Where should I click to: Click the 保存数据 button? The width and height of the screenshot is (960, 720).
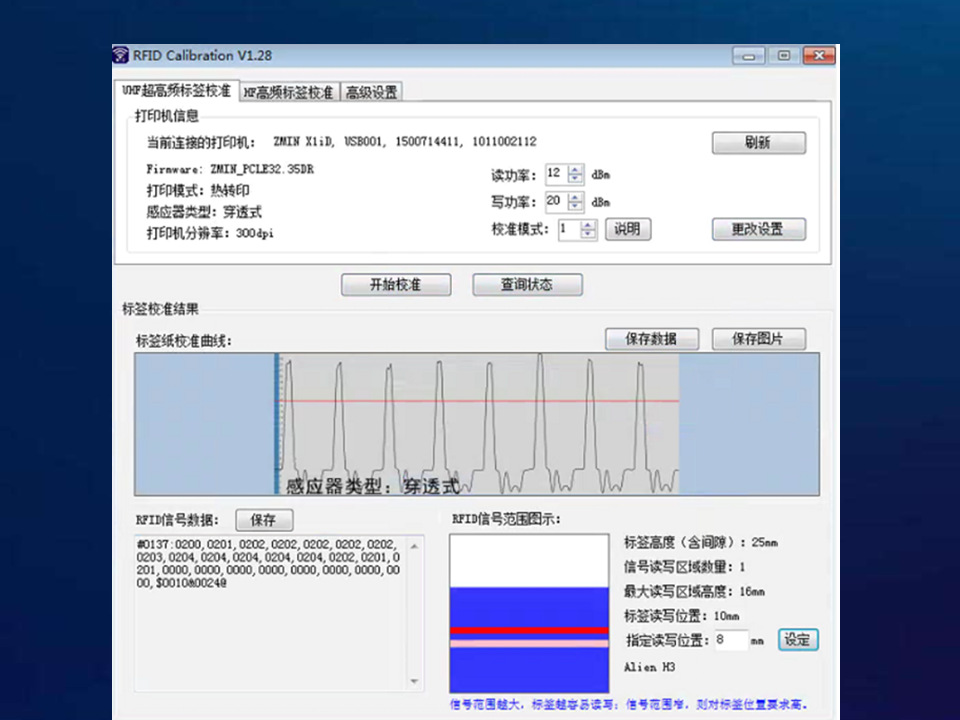[651, 339]
